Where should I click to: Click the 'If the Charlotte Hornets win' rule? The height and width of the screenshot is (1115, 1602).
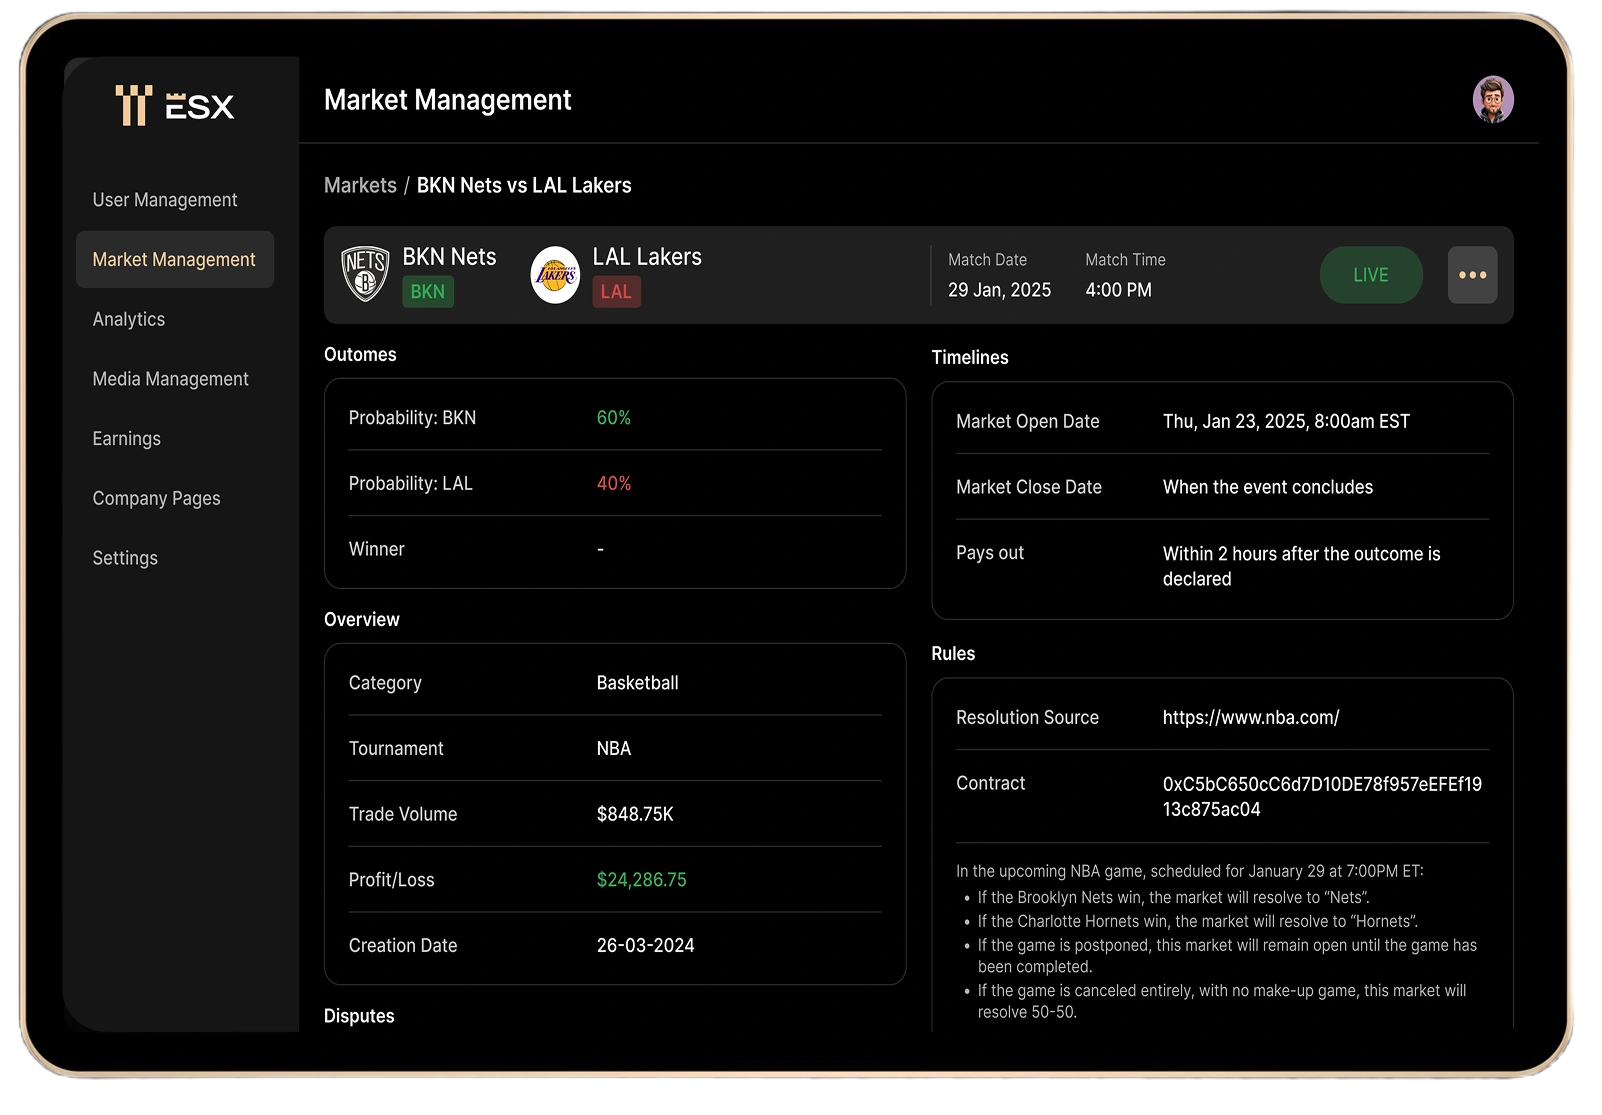click(x=1197, y=922)
